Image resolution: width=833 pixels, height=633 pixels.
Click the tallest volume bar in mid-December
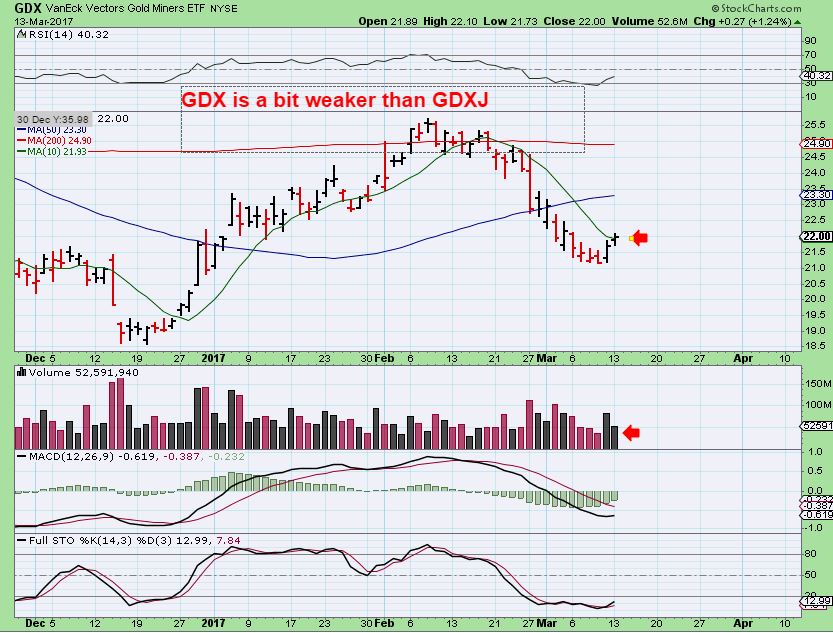coord(120,414)
